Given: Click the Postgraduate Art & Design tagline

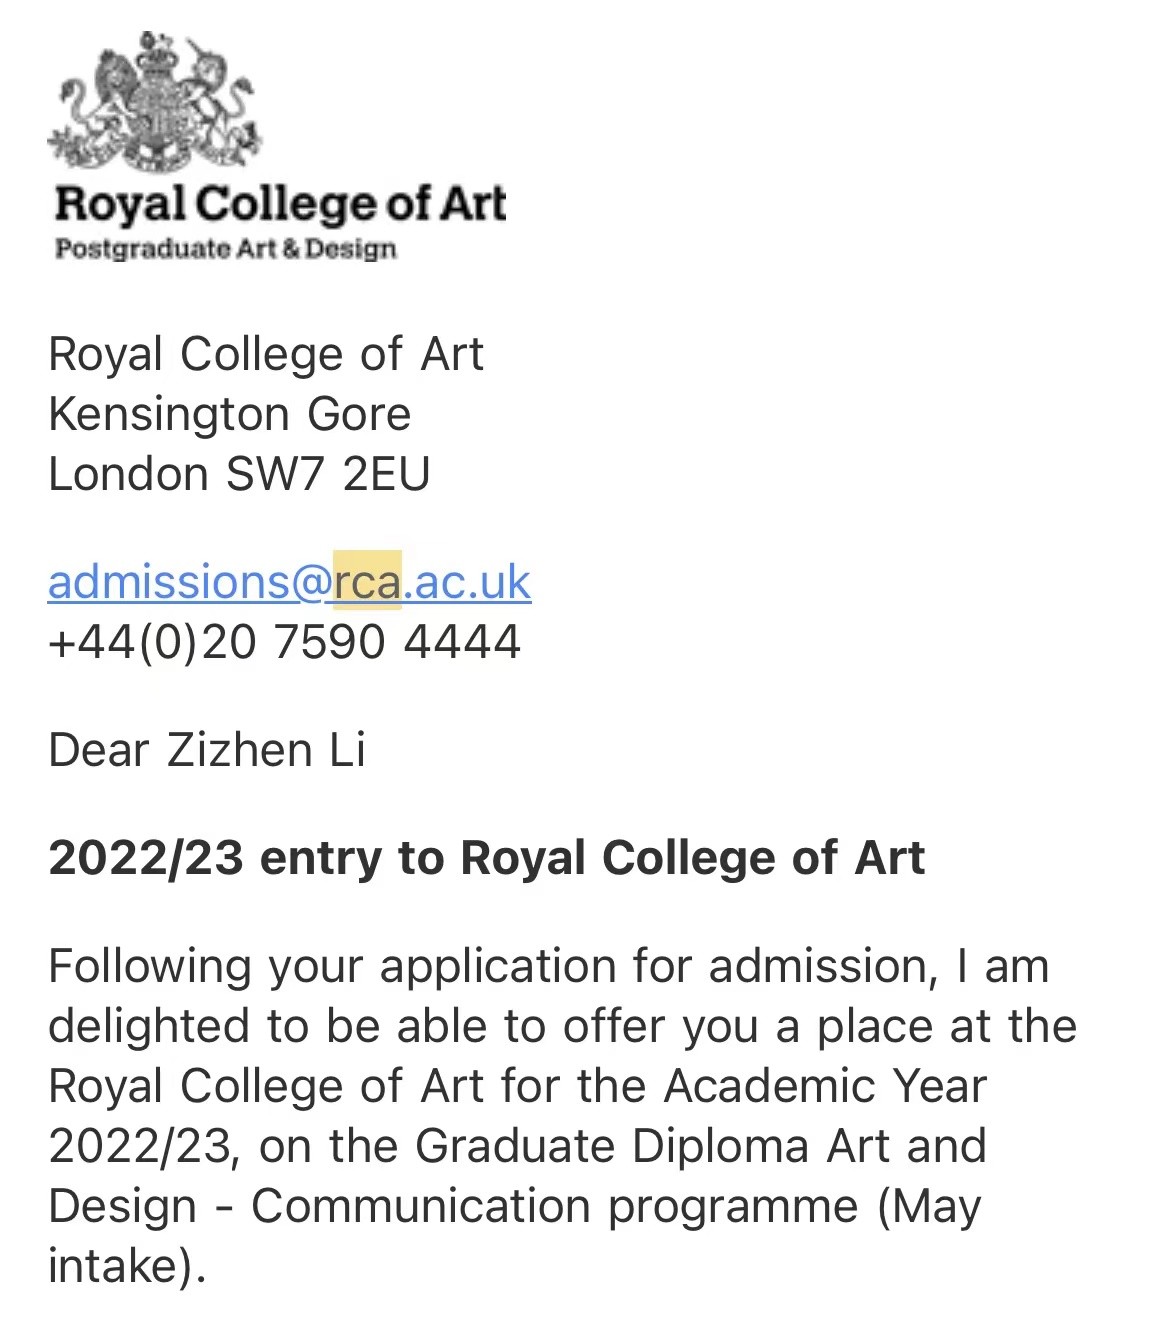Looking at the screenshot, I should (x=226, y=249).
